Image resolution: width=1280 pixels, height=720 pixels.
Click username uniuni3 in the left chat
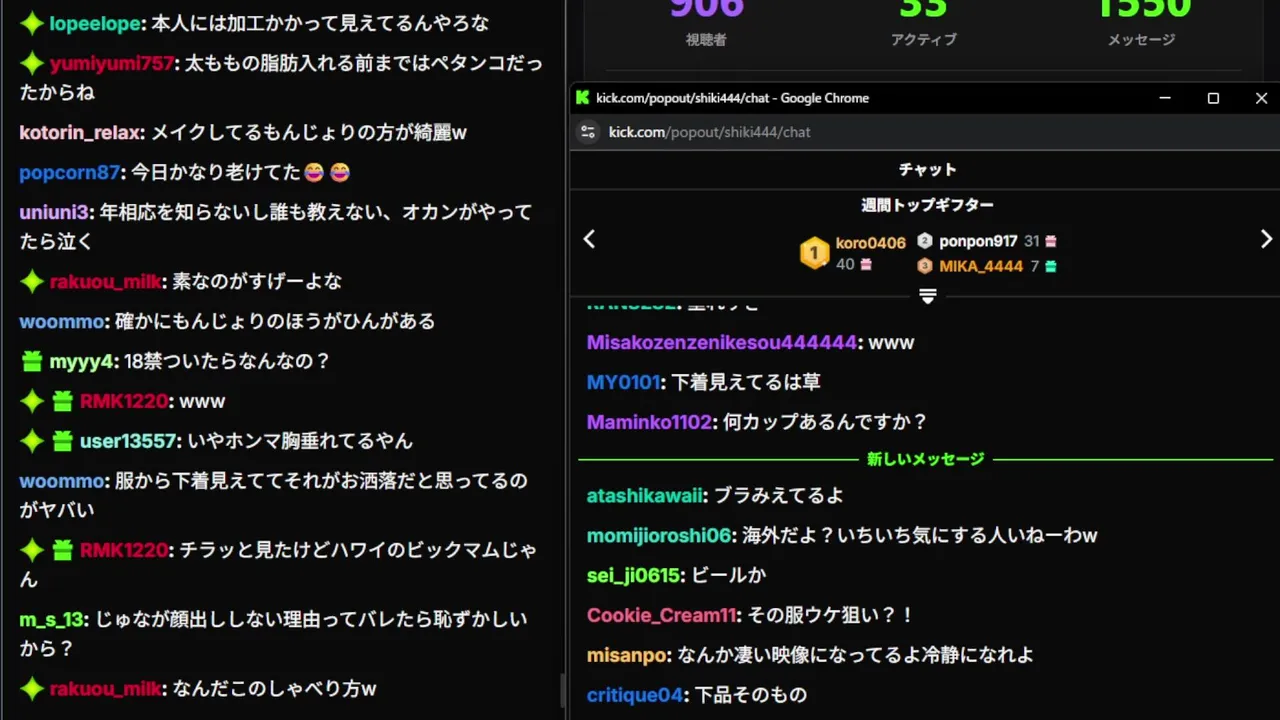54,212
